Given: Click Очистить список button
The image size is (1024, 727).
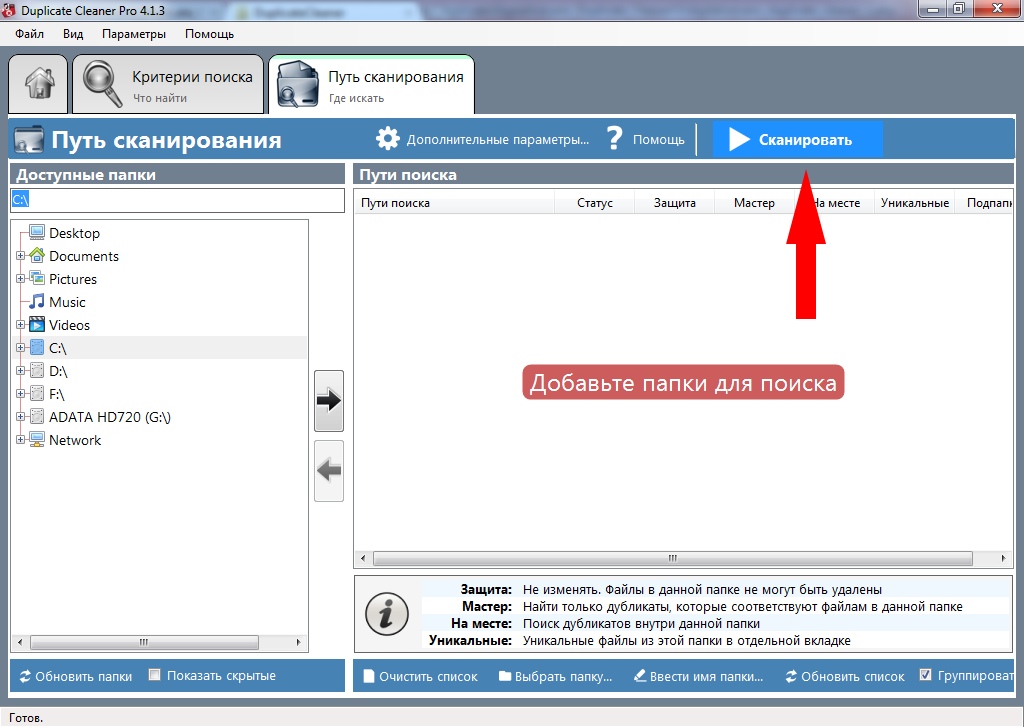Looking at the screenshot, I should coord(420,676).
